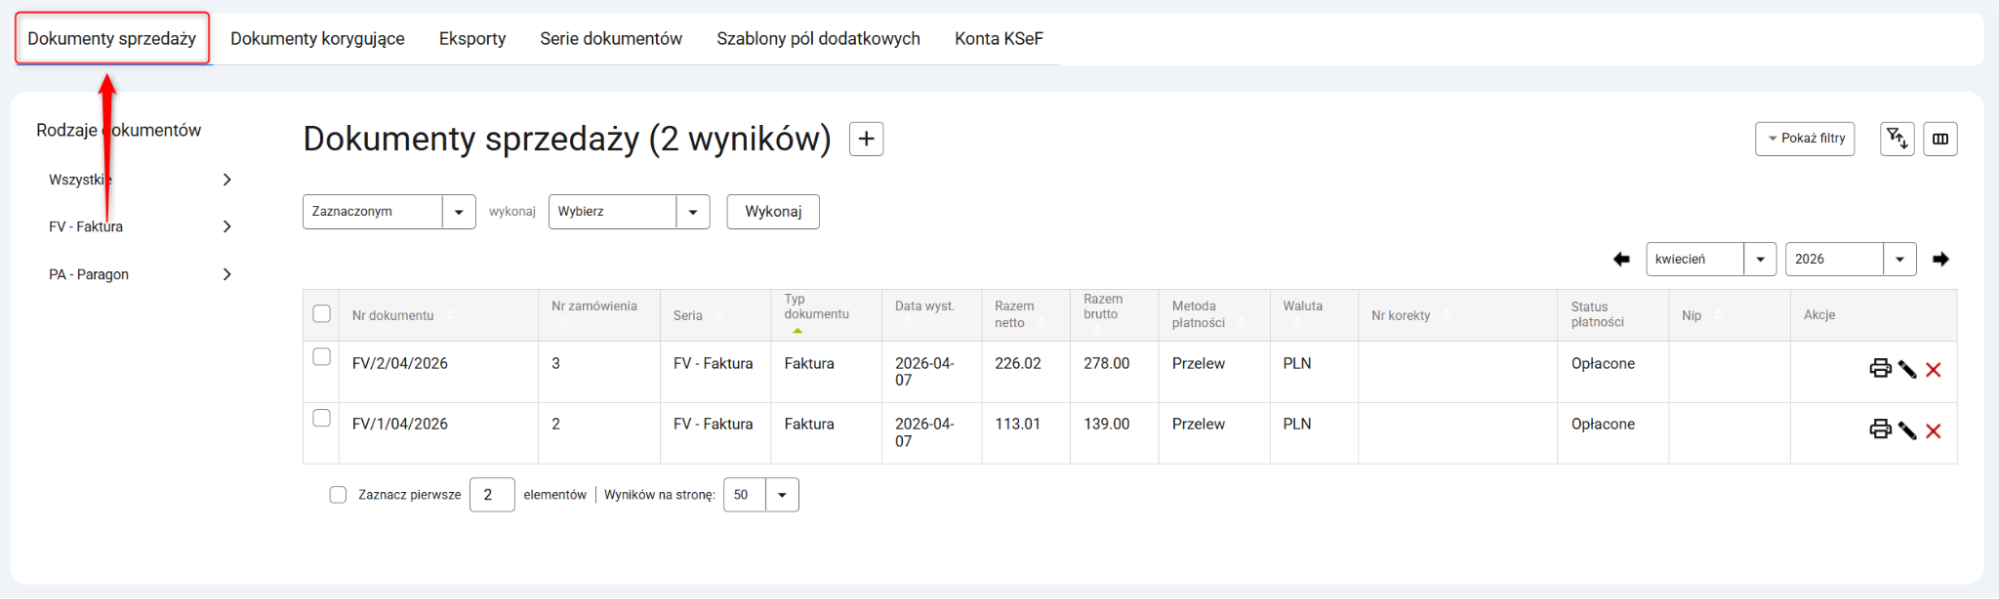Delete invoice FV/1/04/2026 with red X

pyautogui.click(x=1933, y=431)
